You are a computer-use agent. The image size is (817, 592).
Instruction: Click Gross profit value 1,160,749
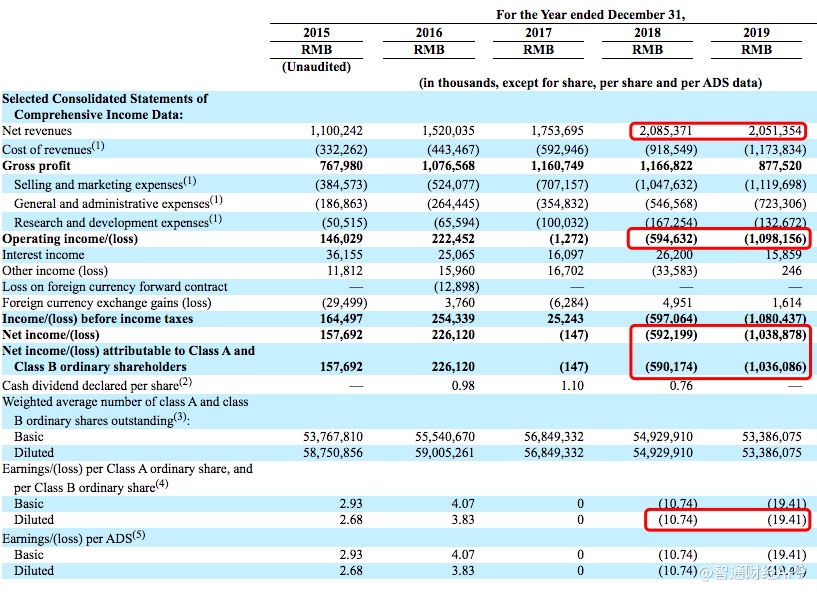[x=558, y=166]
